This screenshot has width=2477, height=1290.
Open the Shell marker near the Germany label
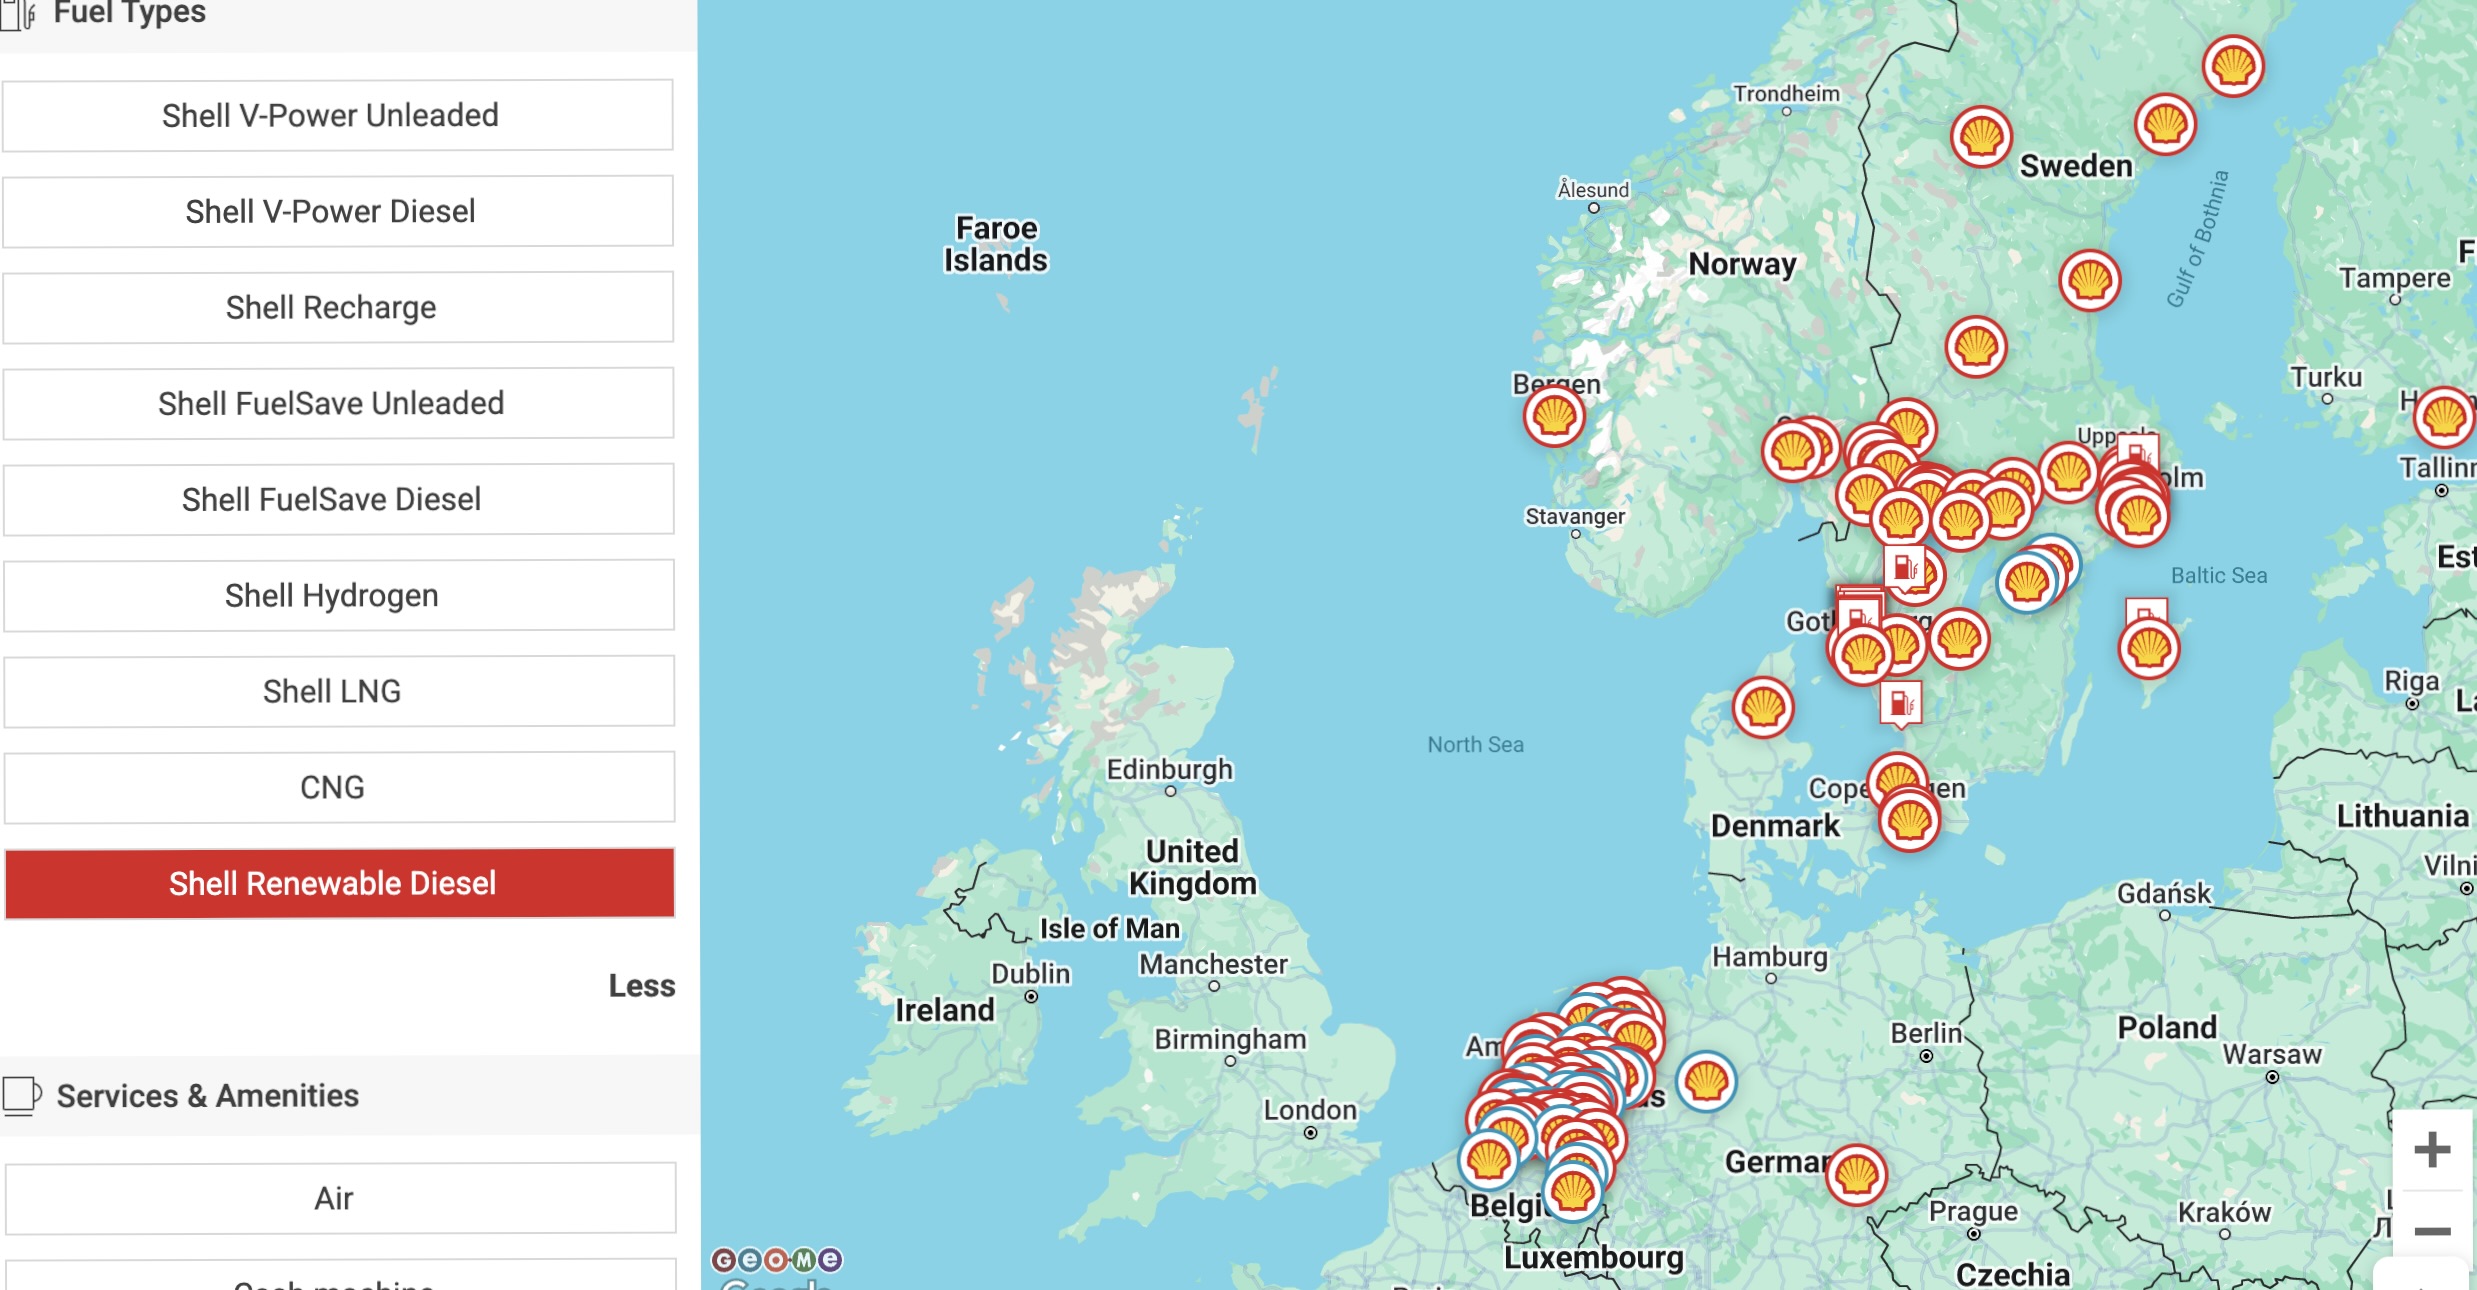tap(1856, 1175)
